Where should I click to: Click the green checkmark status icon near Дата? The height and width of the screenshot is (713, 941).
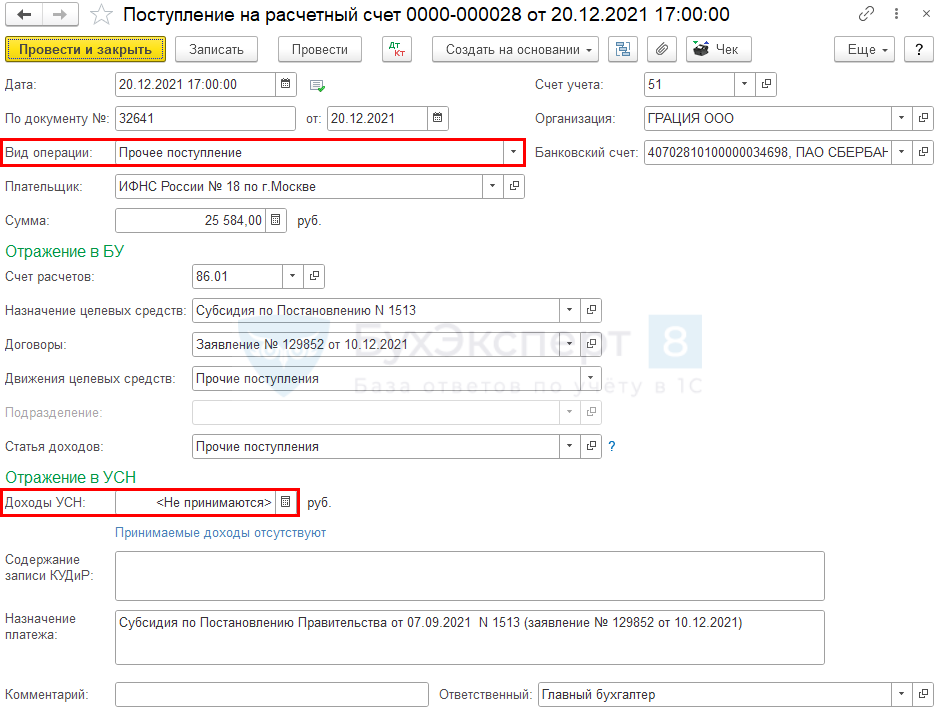pyautogui.click(x=317, y=86)
